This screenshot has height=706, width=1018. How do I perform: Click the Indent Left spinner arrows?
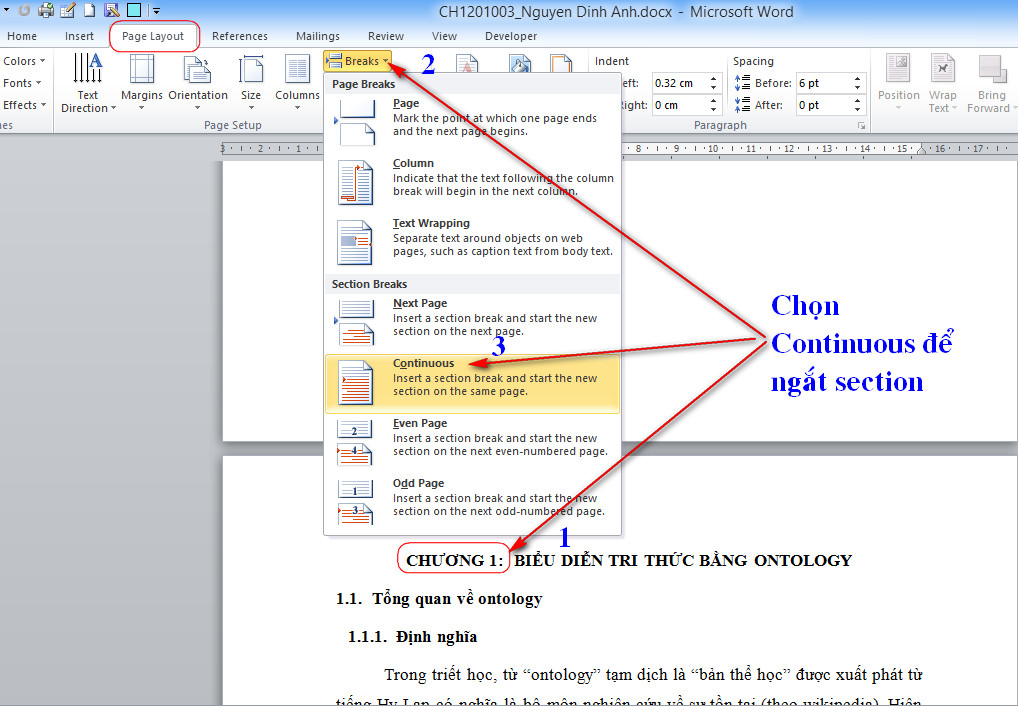point(714,83)
